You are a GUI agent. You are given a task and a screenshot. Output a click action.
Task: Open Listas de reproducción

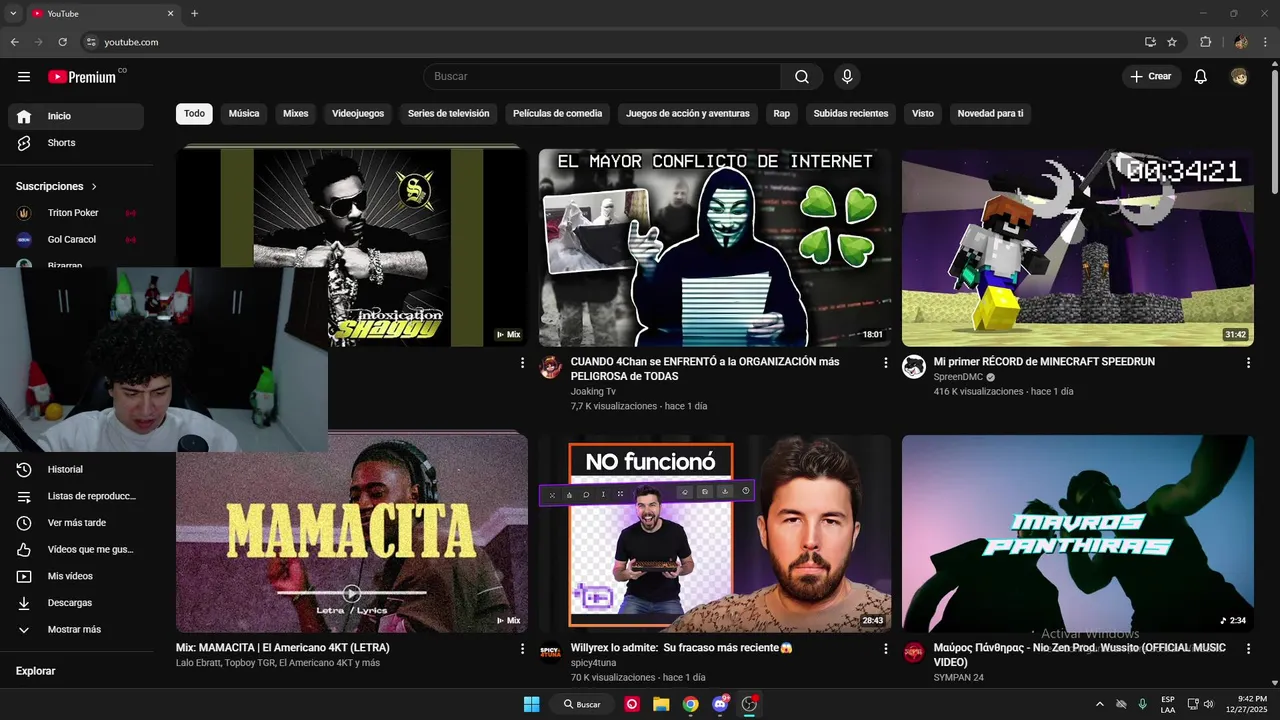(x=76, y=496)
